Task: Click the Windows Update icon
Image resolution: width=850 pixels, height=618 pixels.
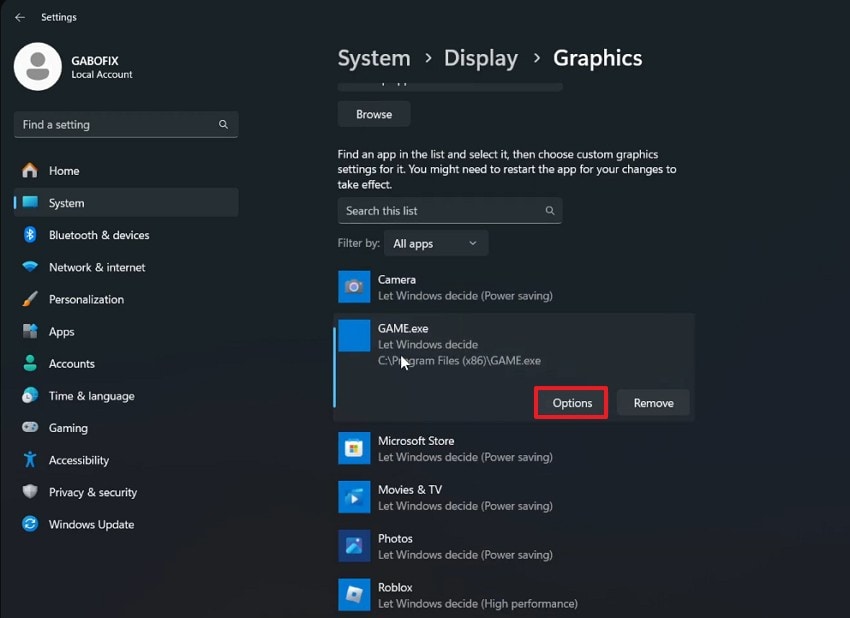Action: pos(28,524)
